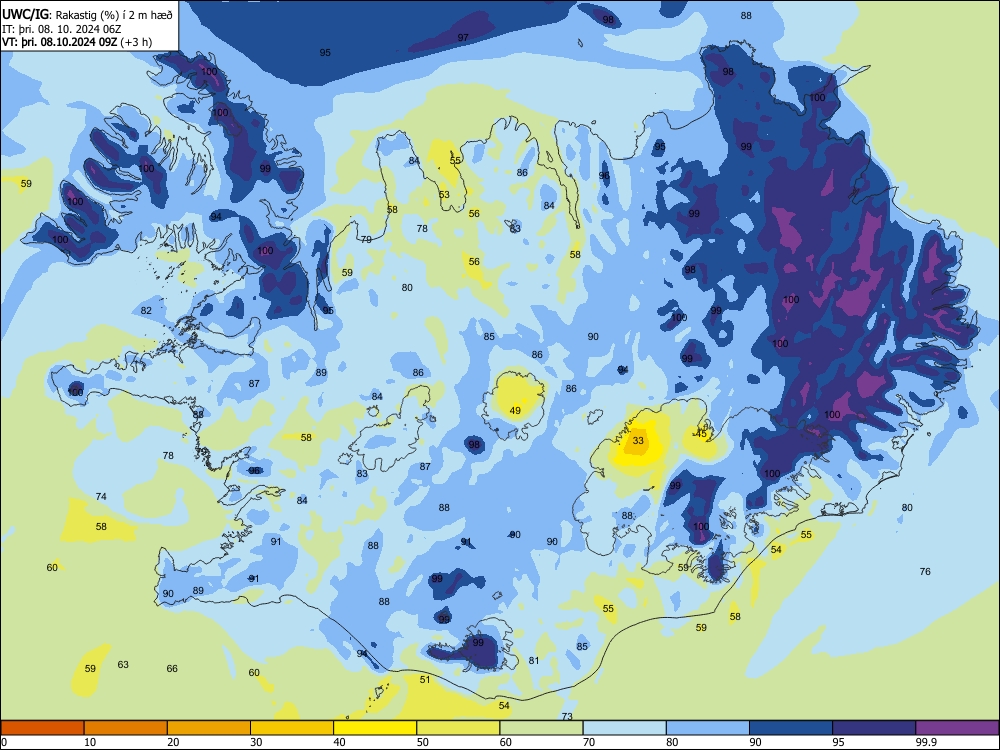Click the dark blue 90–95 legend swatch

click(x=791, y=728)
